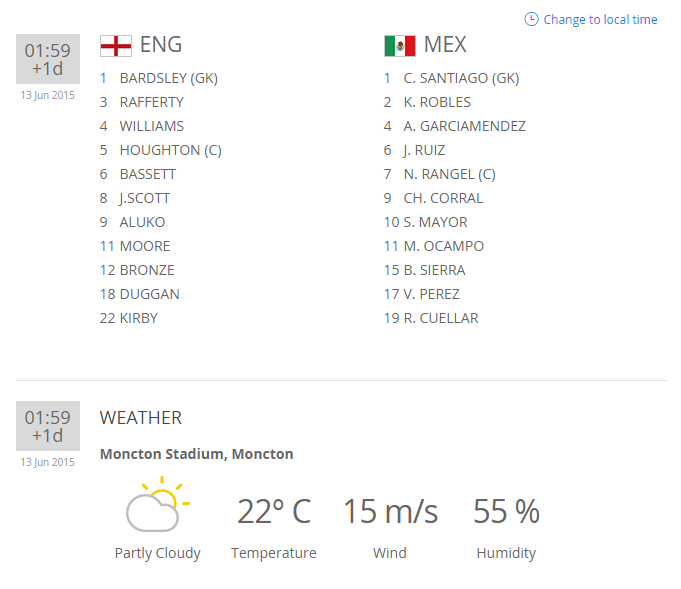Select the ENG team heading

(161, 45)
